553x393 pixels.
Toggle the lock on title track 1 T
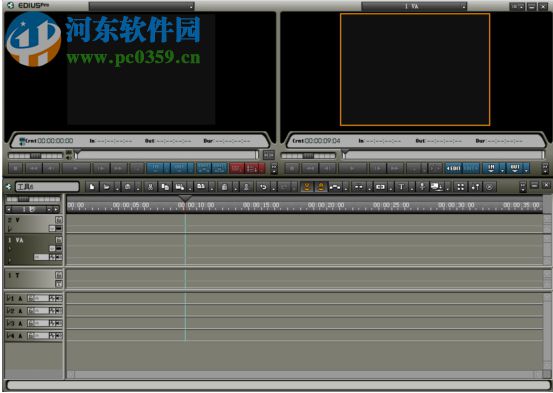(59, 275)
